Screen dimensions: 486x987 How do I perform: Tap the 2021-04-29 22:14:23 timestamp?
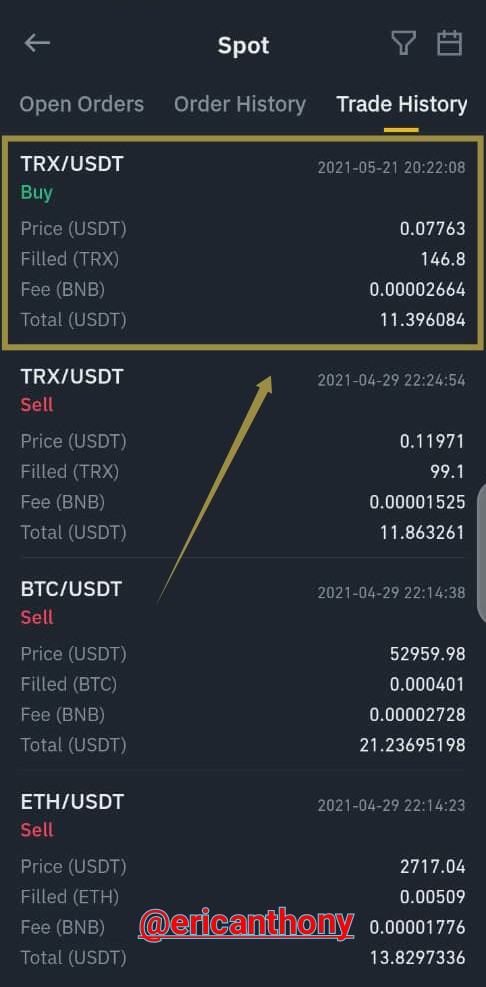tap(391, 805)
